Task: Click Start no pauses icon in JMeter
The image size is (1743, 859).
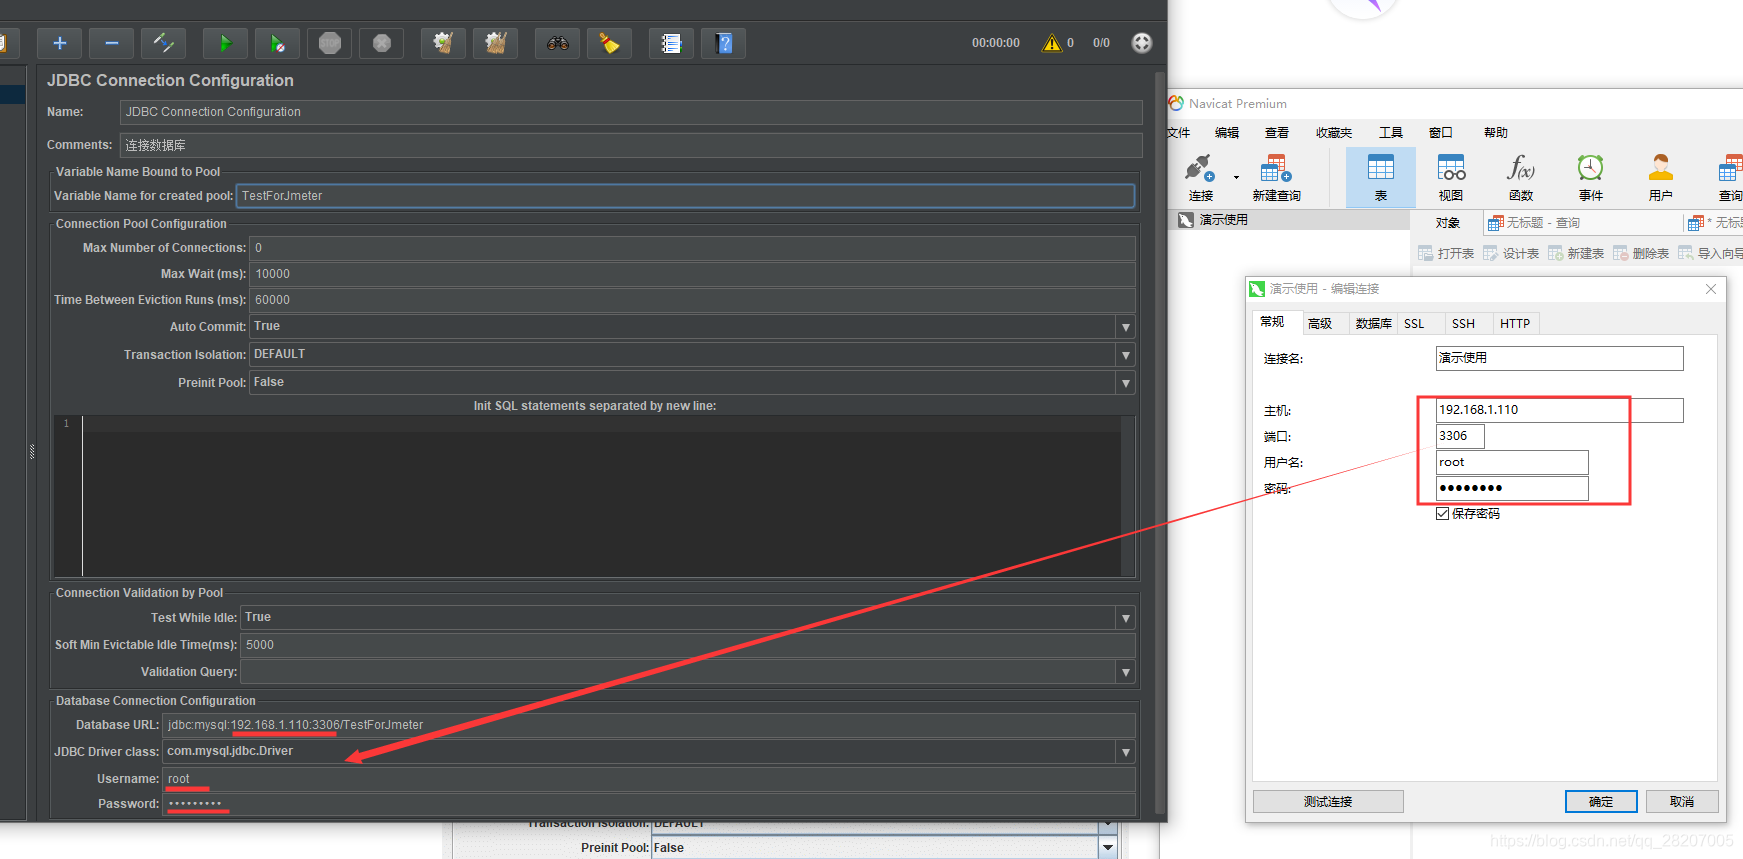Action: (277, 43)
